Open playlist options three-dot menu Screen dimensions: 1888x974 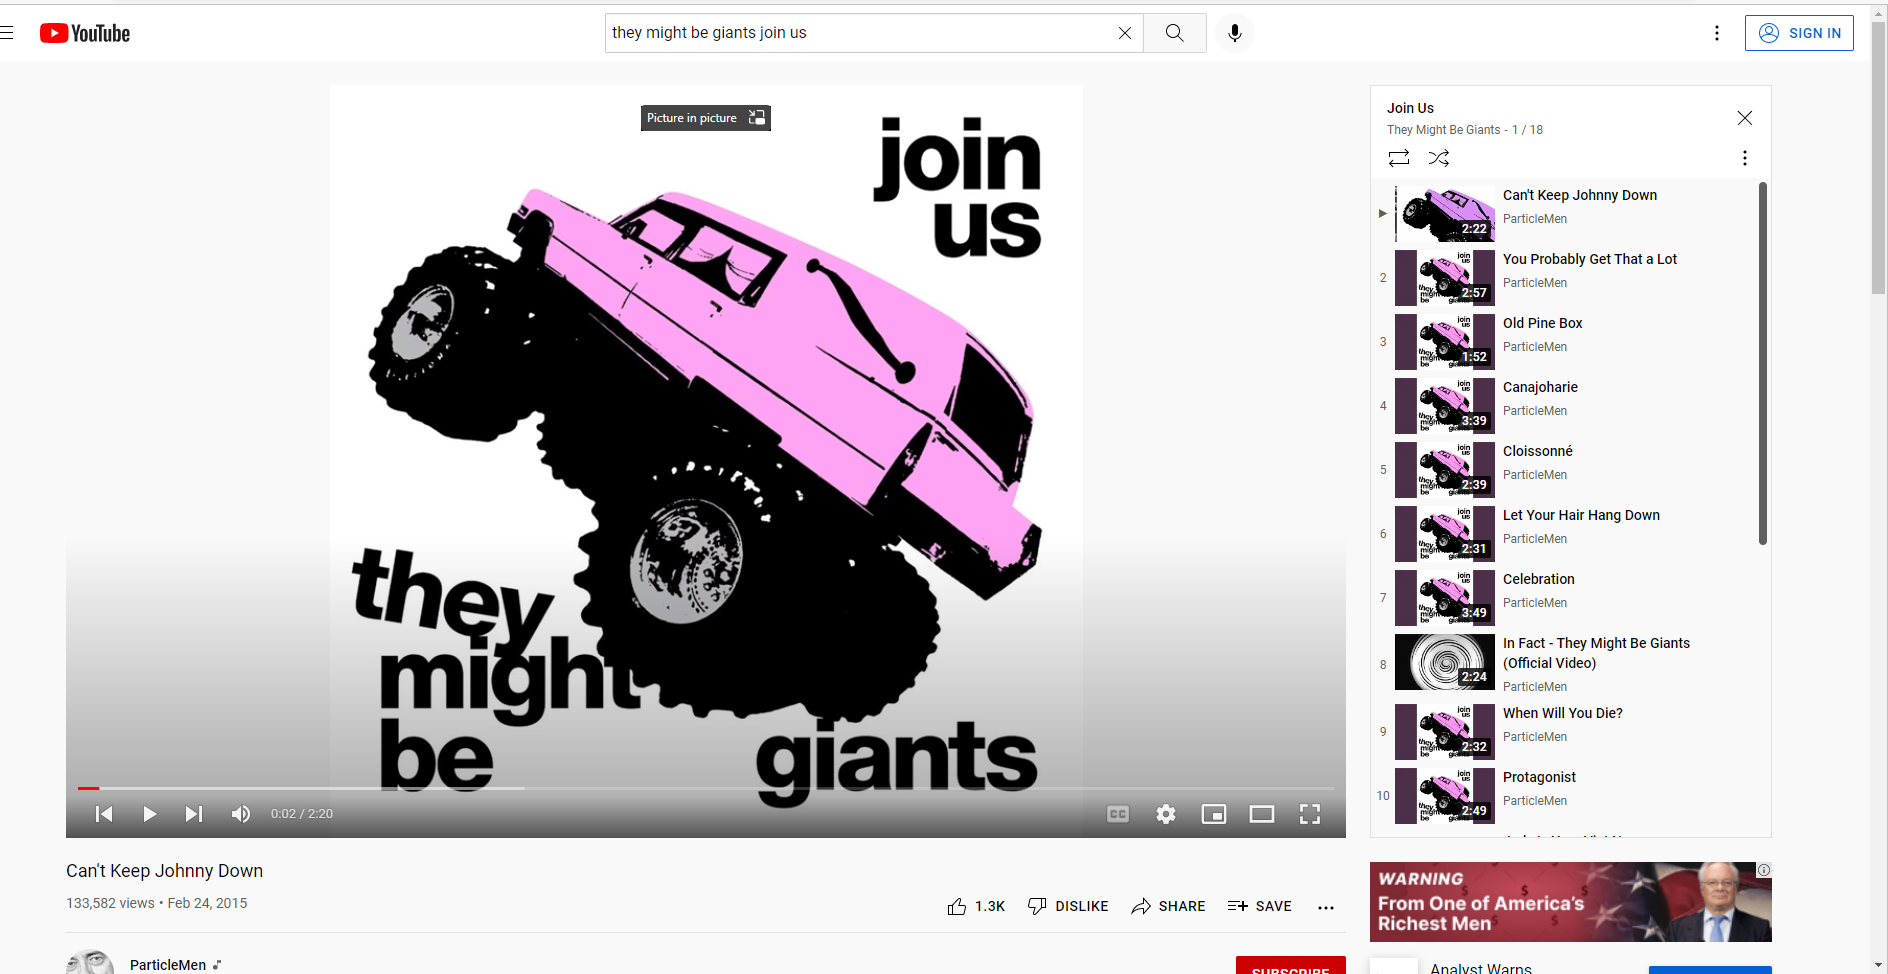[x=1744, y=158]
